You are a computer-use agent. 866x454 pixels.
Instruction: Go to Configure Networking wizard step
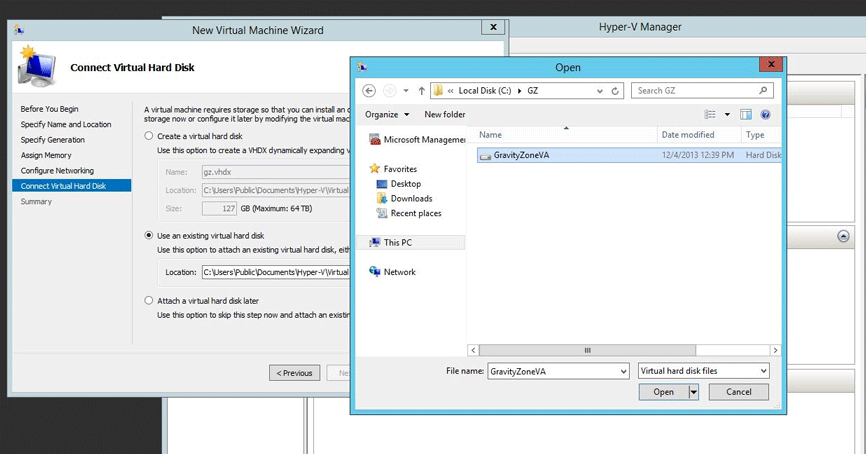pyautogui.click(x=57, y=171)
